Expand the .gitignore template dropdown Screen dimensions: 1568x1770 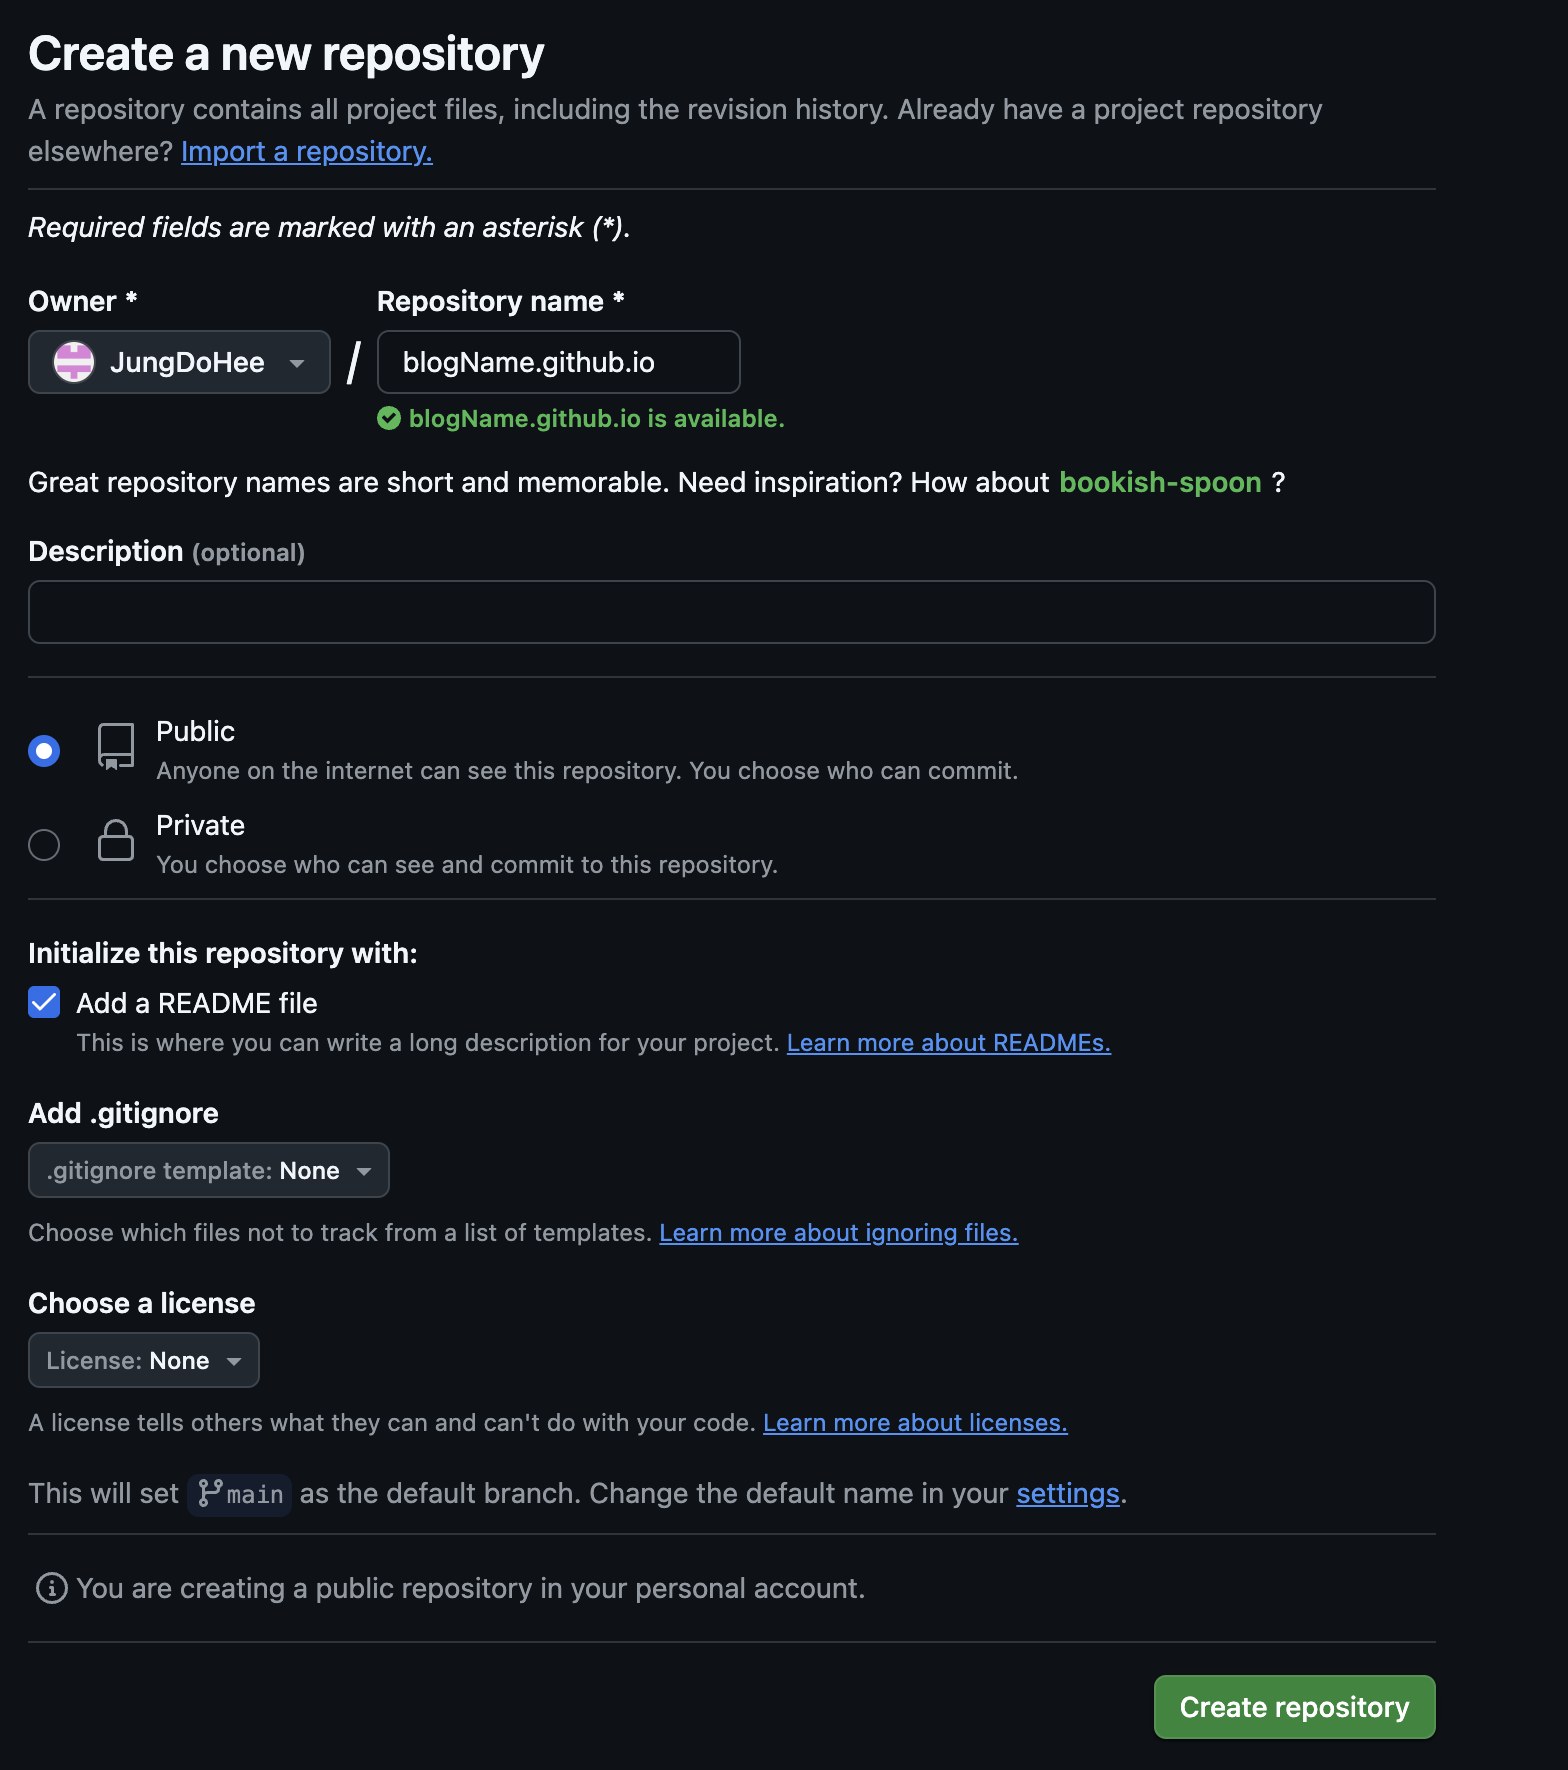[209, 1170]
